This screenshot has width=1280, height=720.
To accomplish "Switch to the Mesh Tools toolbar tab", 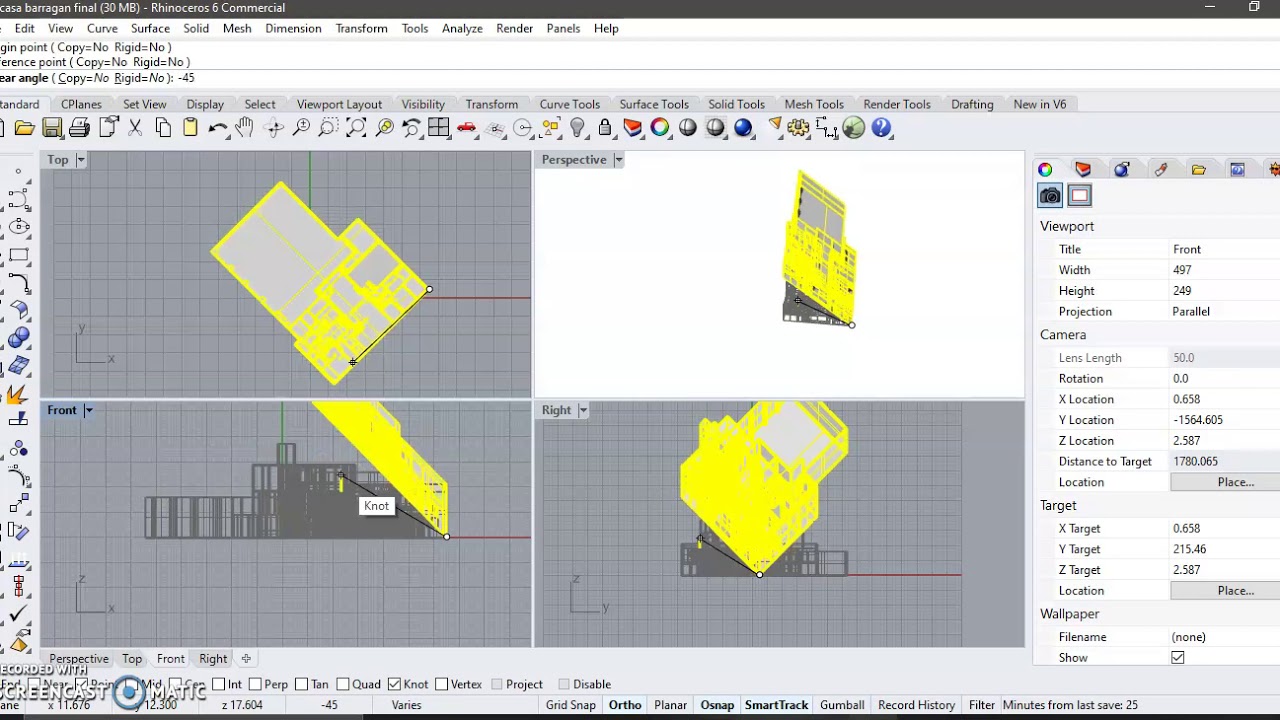I will tap(813, 104).
